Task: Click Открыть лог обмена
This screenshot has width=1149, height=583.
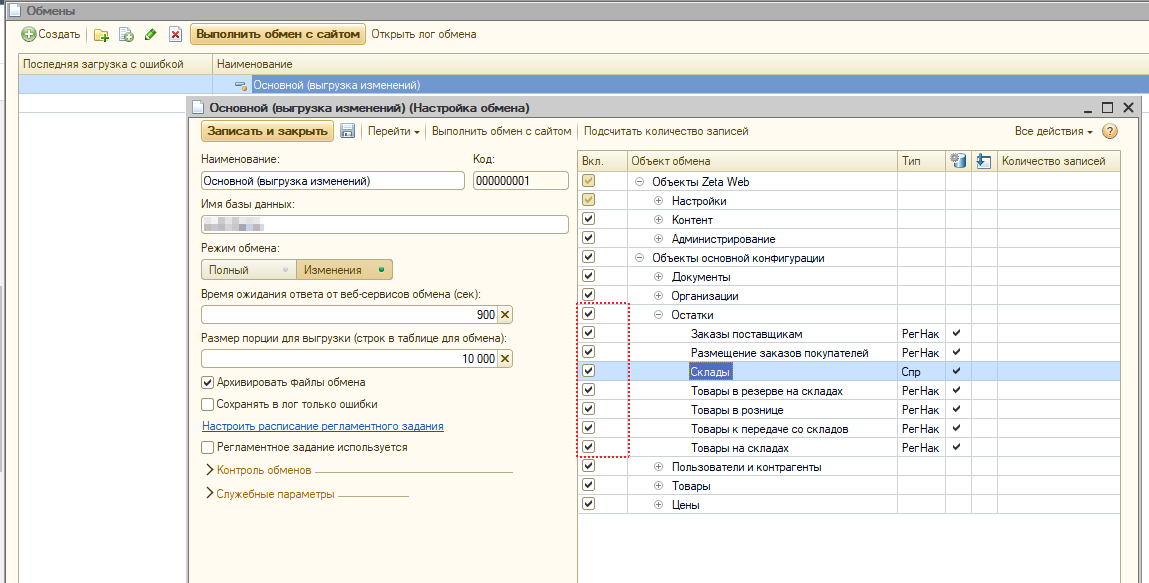Action: coord(424,34)
